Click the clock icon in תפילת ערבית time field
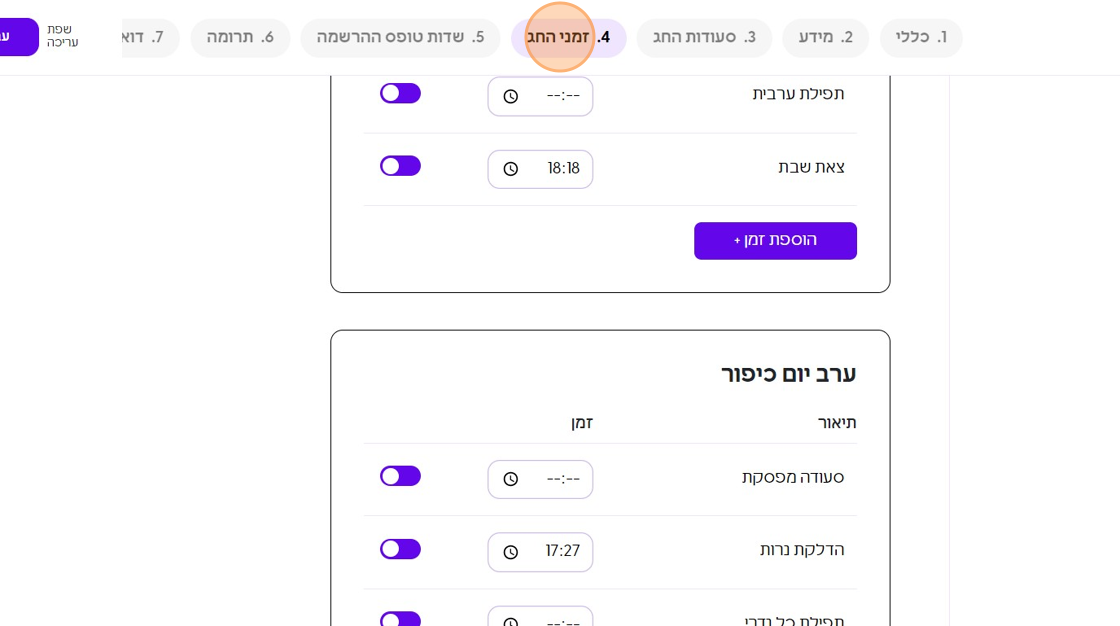This screenshot has height=626, width=1120. [511, 97]
